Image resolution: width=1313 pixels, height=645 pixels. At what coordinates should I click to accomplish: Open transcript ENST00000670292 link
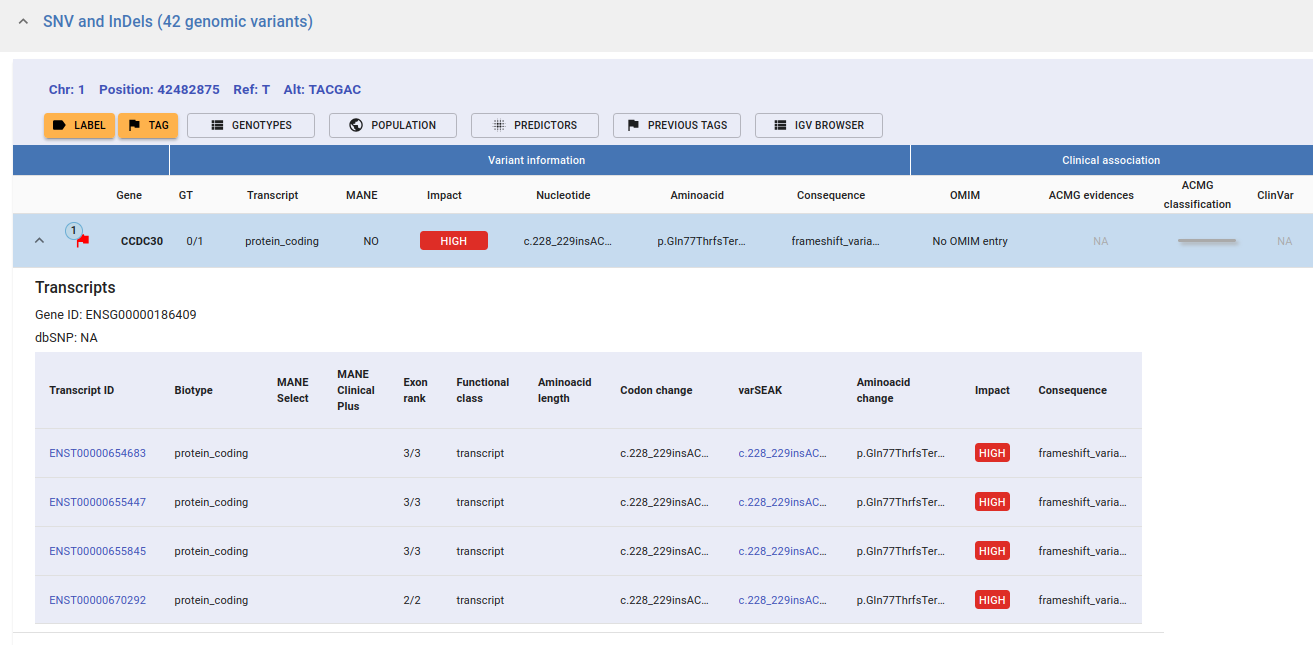point(97,600)
